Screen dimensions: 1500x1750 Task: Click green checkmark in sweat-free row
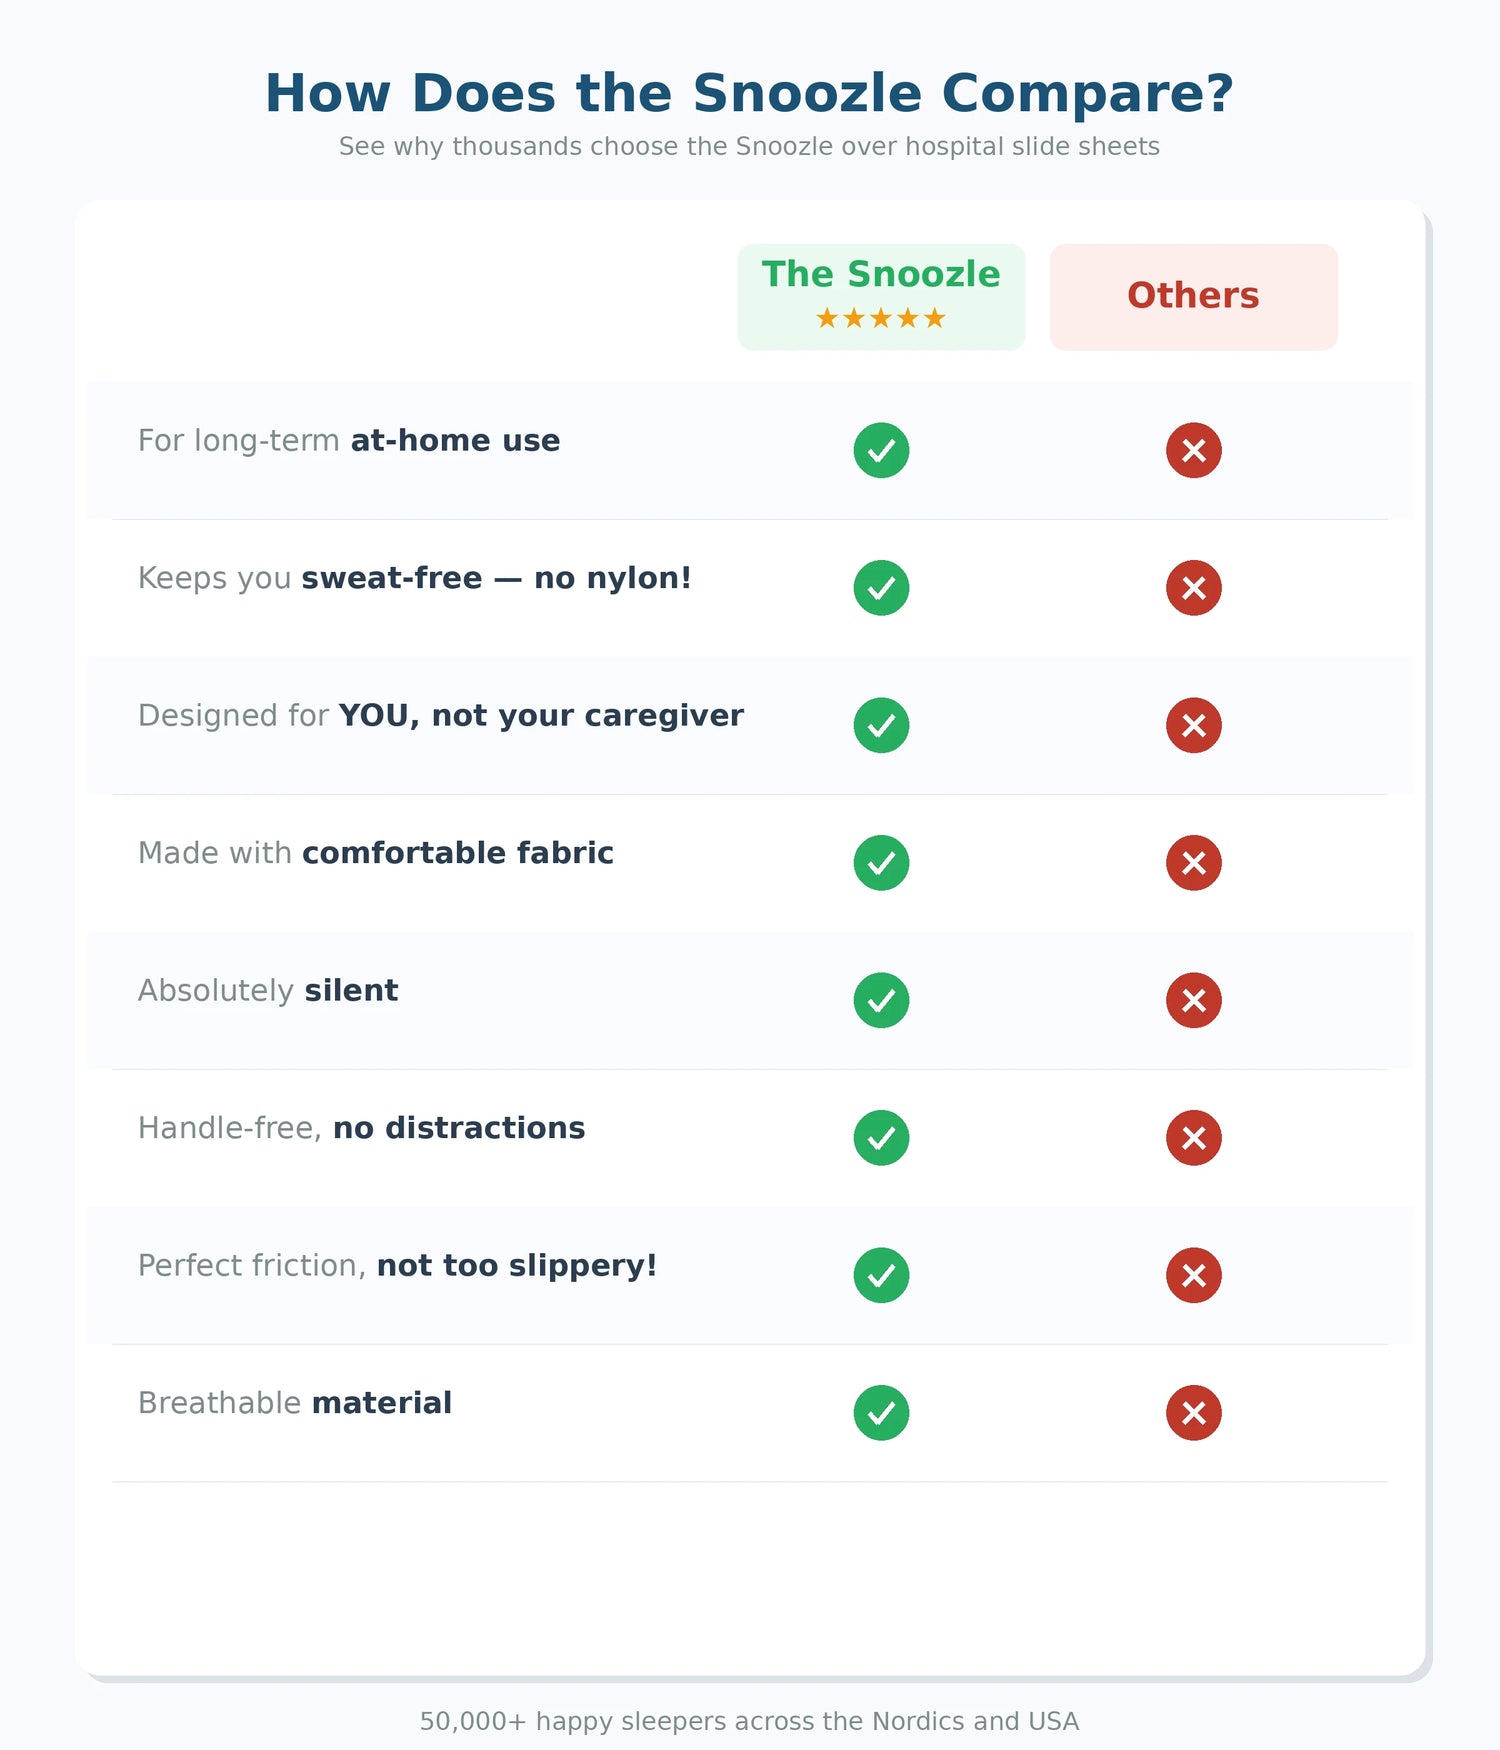pos(881,588)
